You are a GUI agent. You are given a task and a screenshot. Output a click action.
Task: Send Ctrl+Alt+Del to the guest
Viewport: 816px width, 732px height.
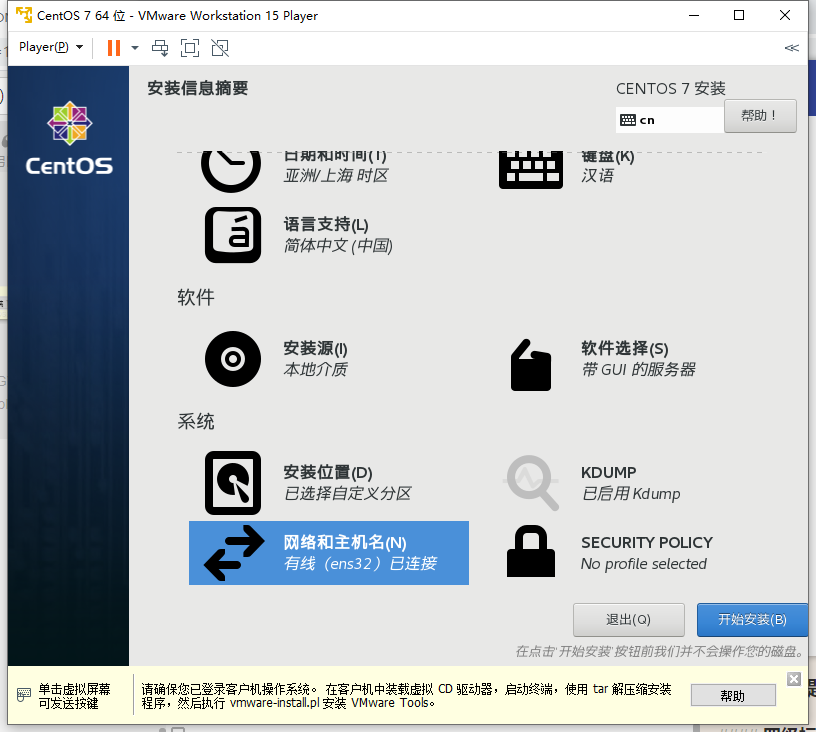(160, 47)
